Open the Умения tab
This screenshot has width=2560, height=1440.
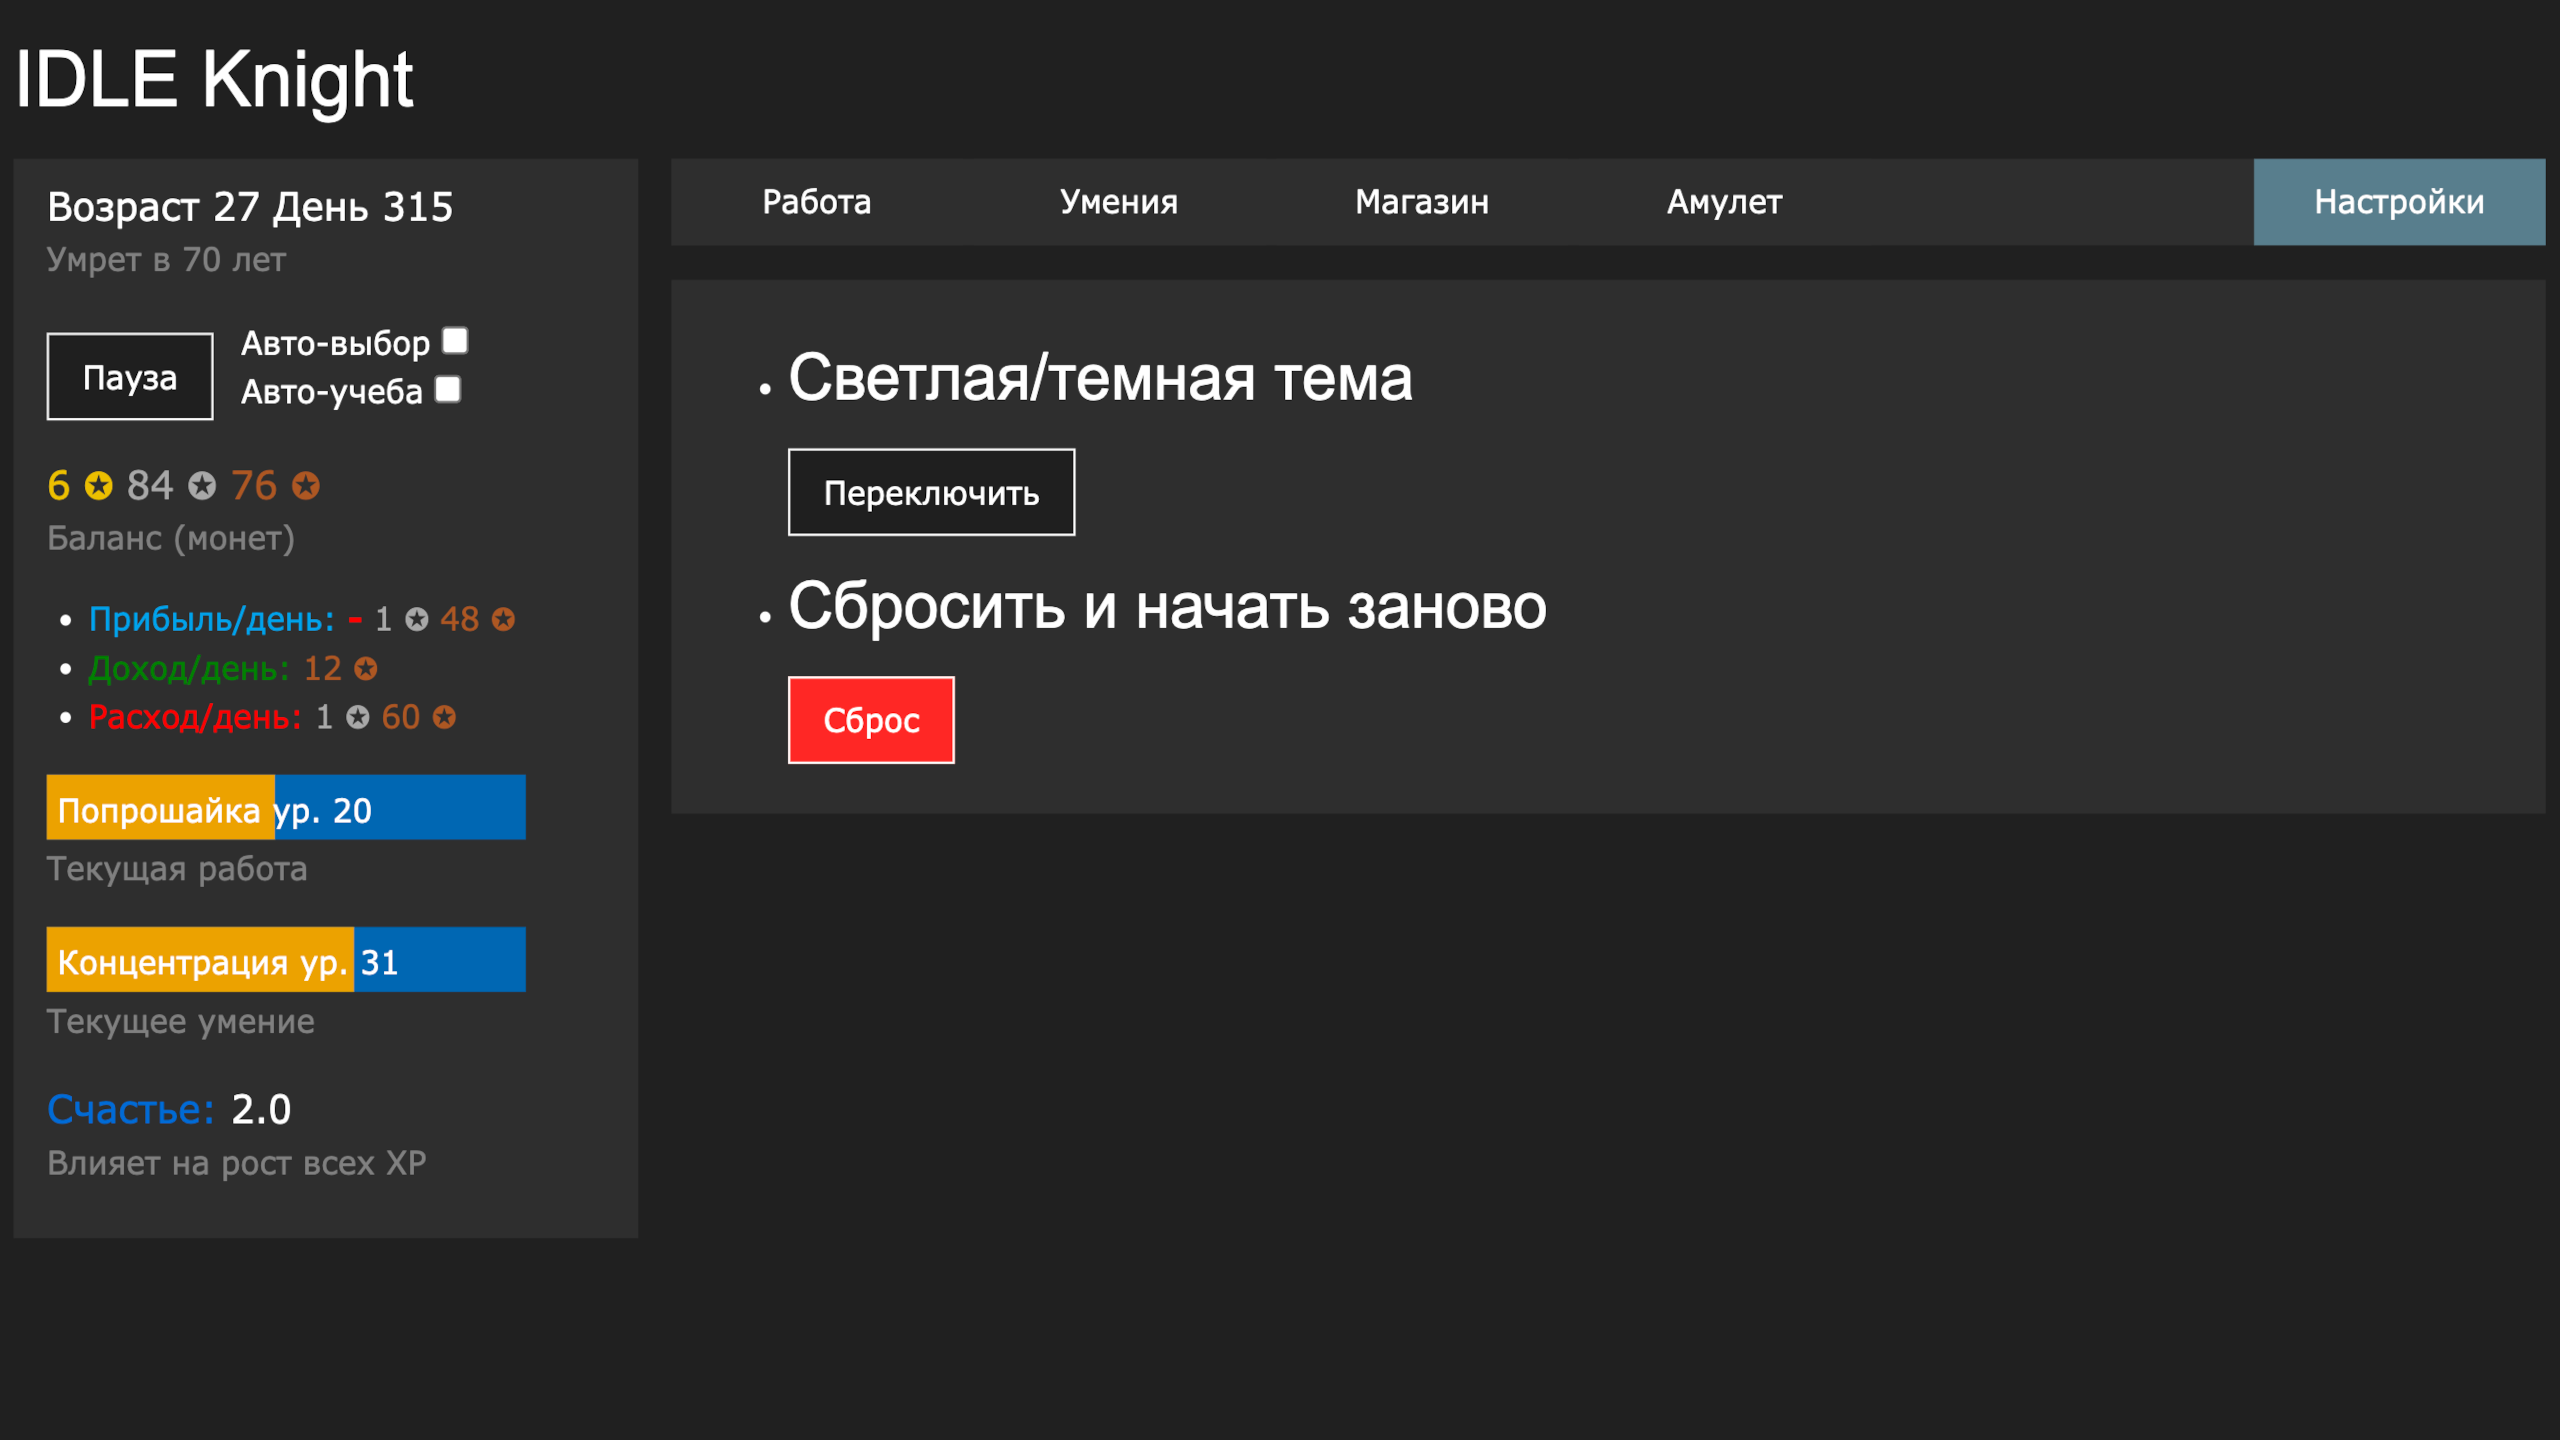coord(1117,202)
